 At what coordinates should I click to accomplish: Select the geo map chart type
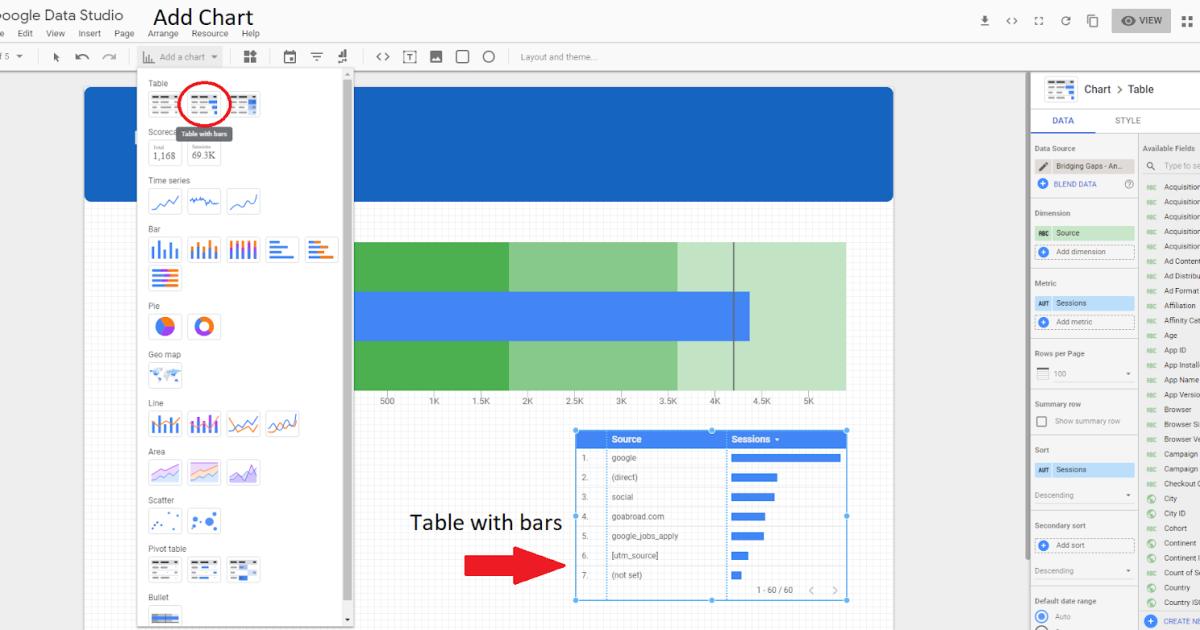click(165, 376)
